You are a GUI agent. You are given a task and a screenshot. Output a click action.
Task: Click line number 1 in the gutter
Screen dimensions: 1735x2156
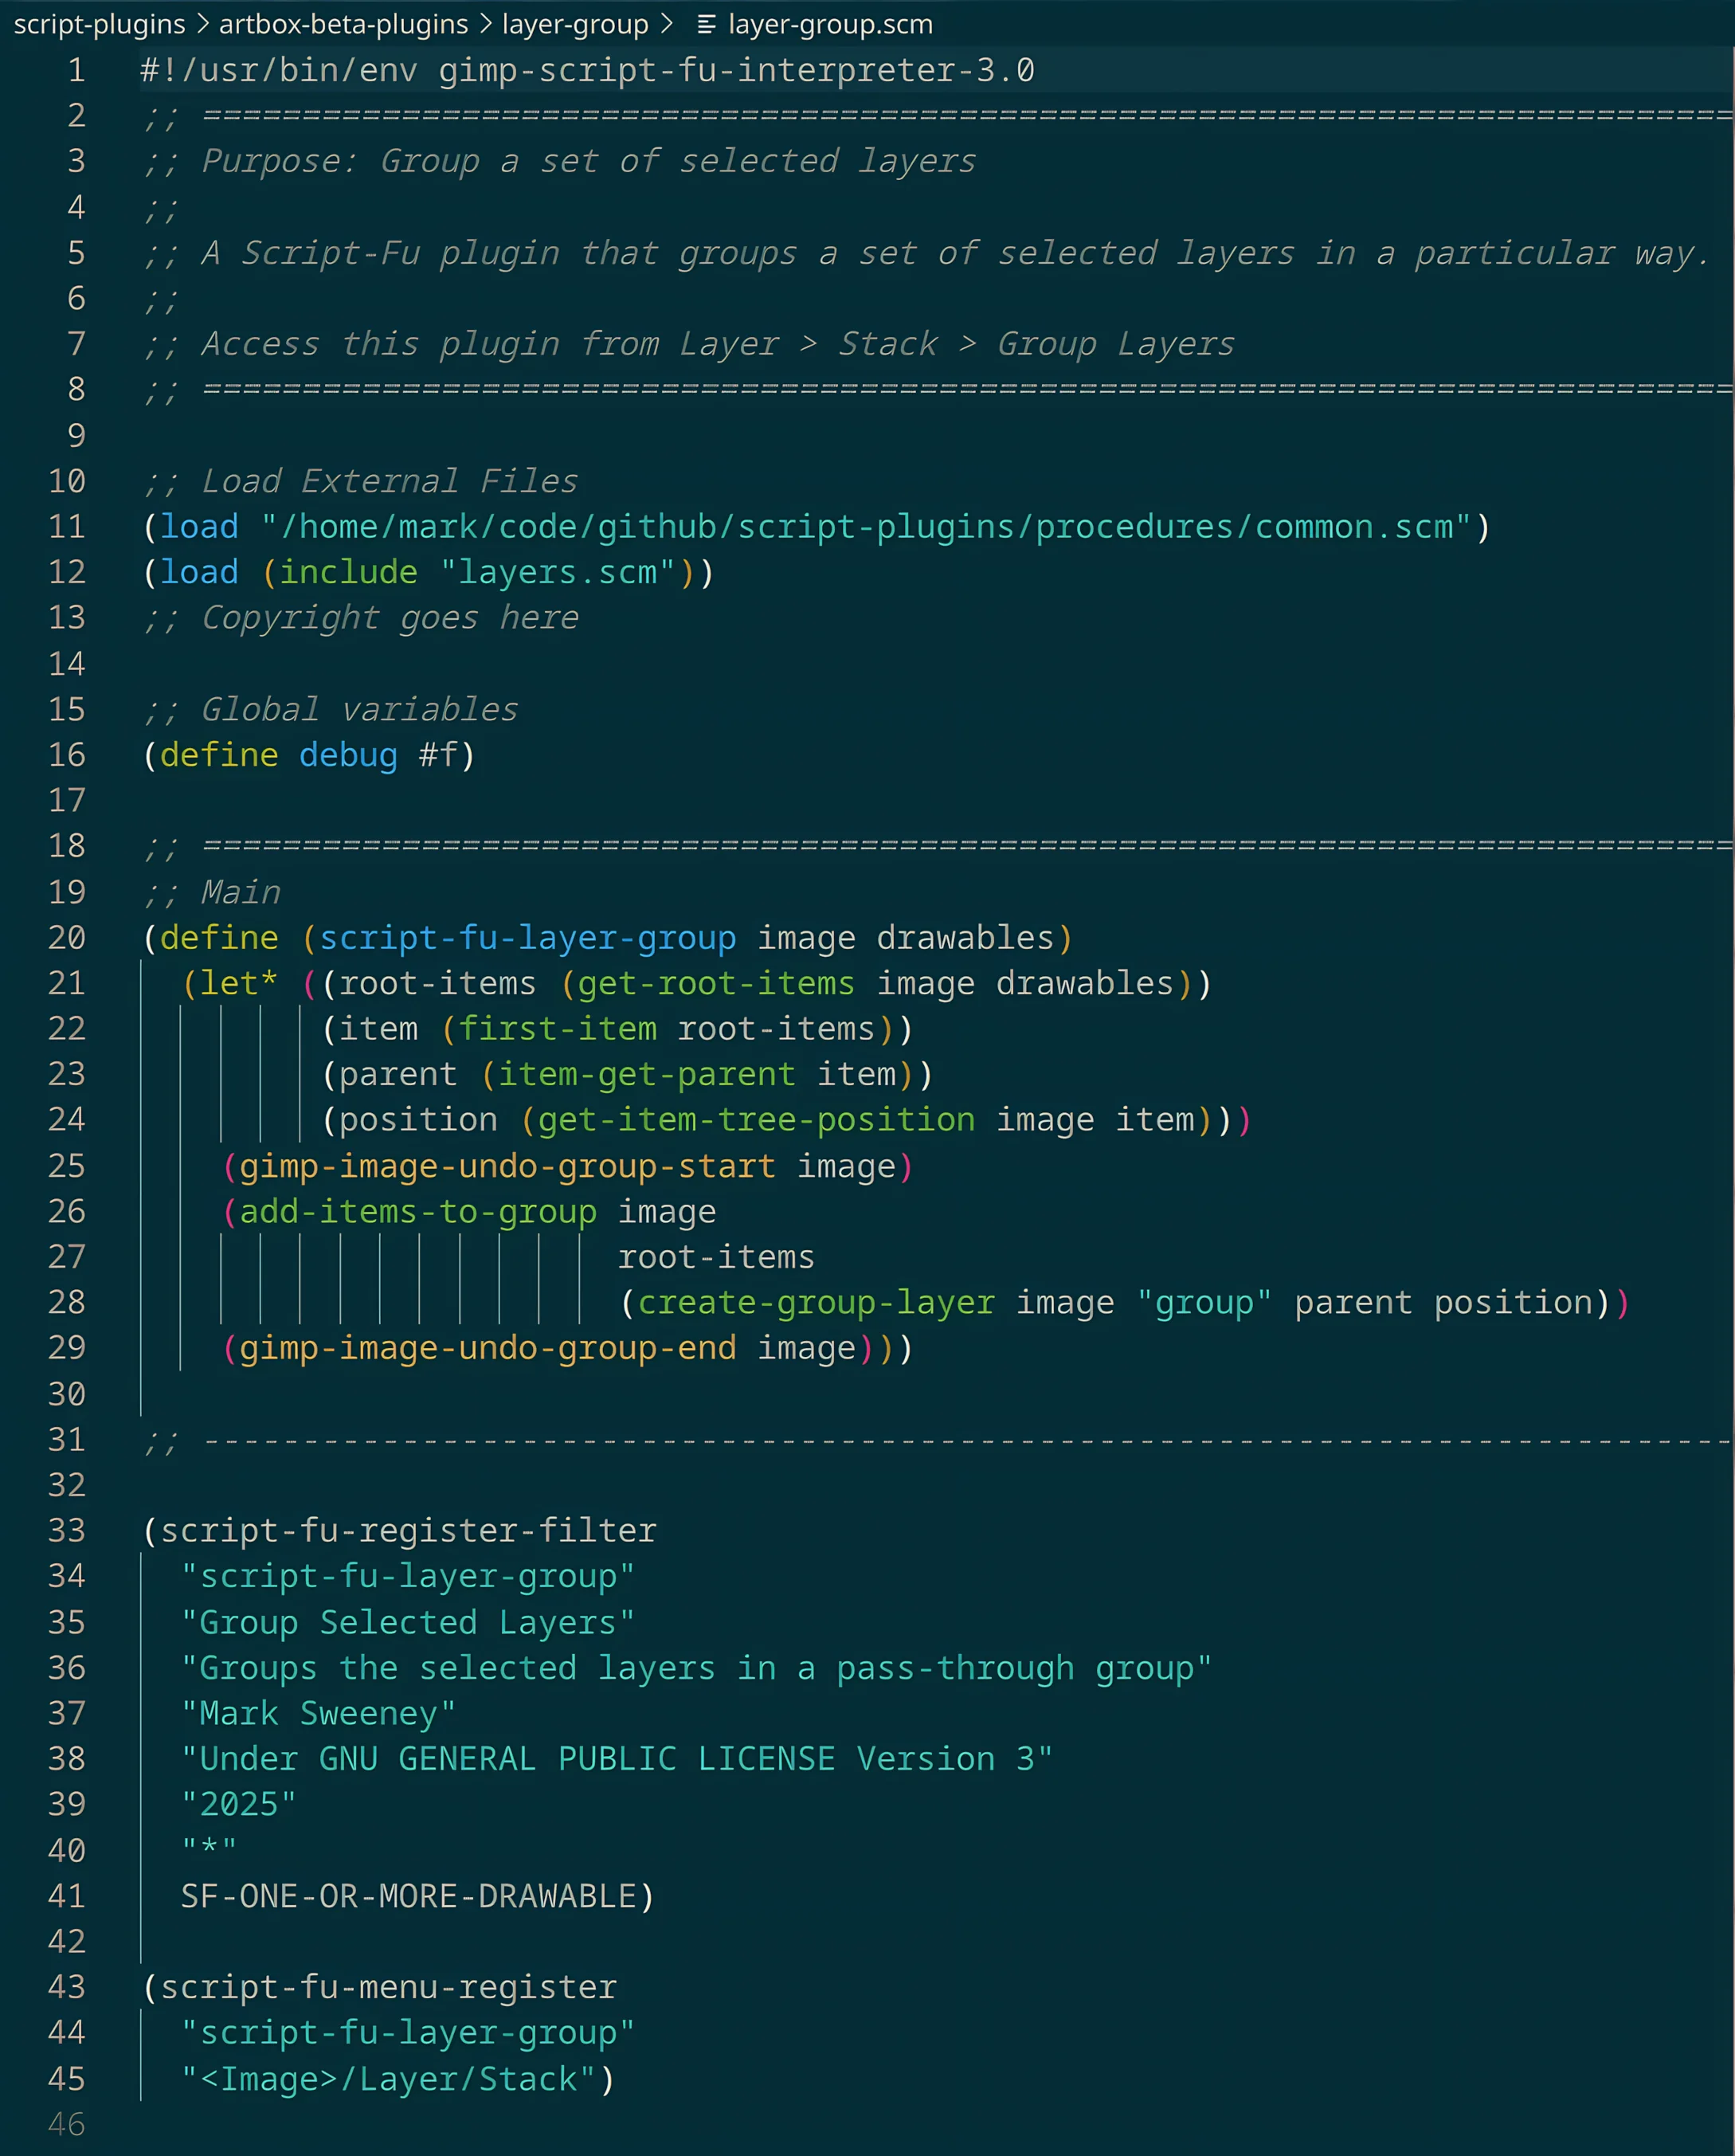(x=76, y=71)
